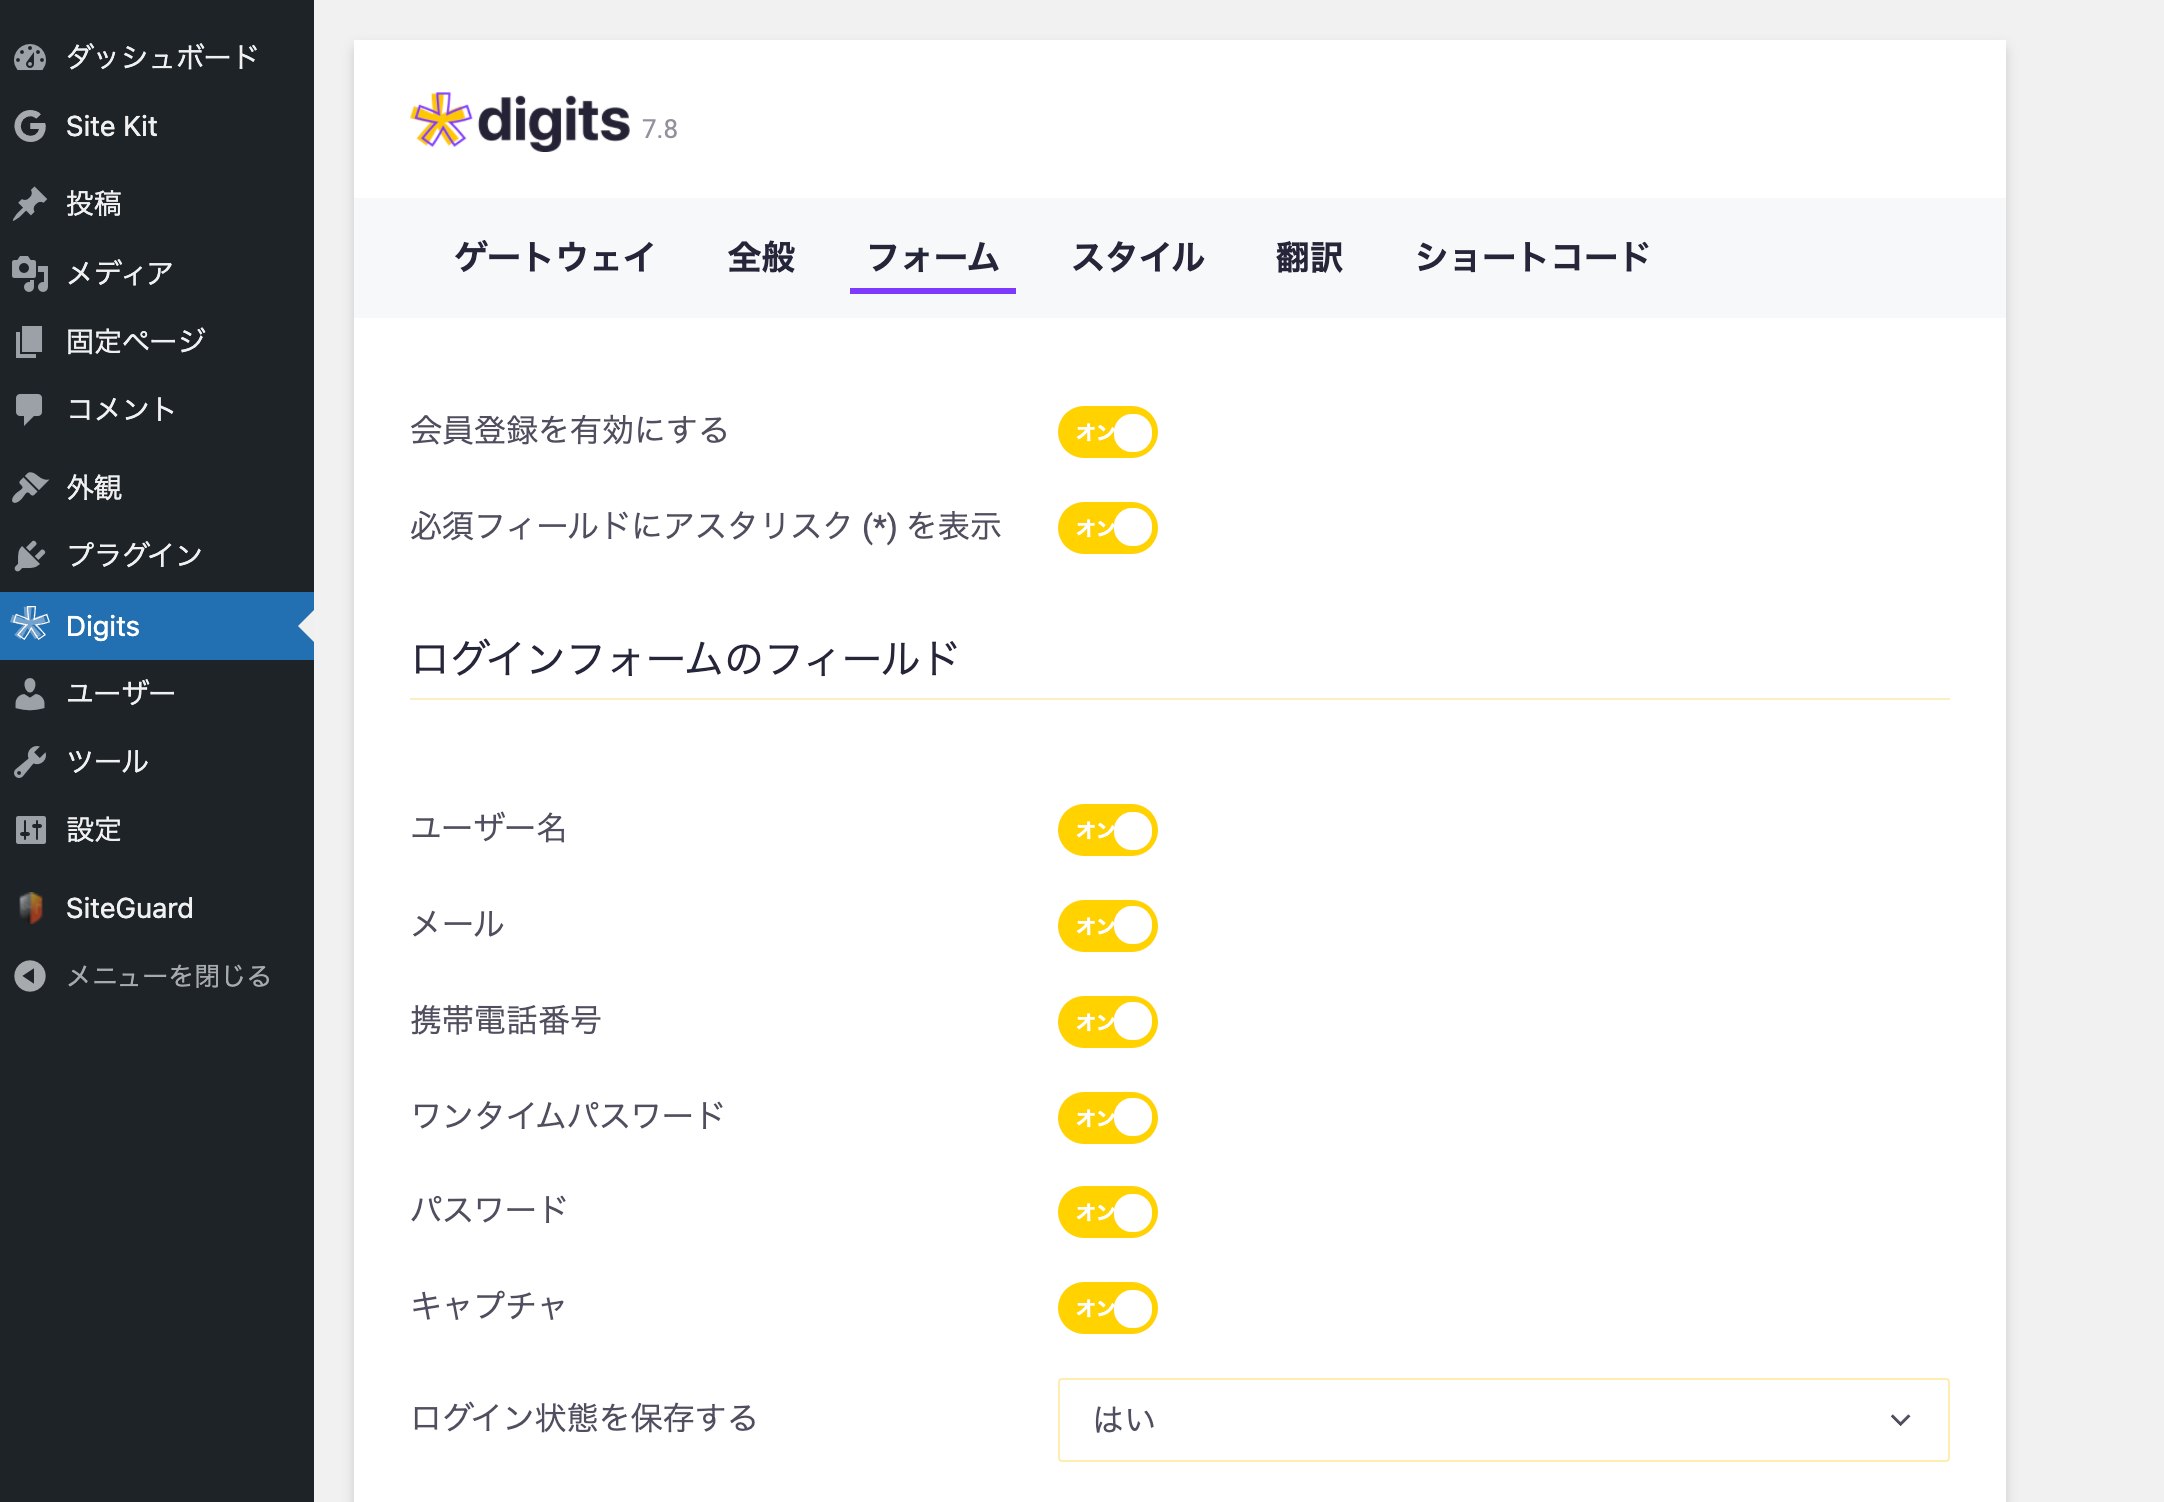The width and height of the screenshot is (2164, 1502).
Task: Click the collapse arrow icon beside メニューを閉じる
Action: tap(30, 975)
